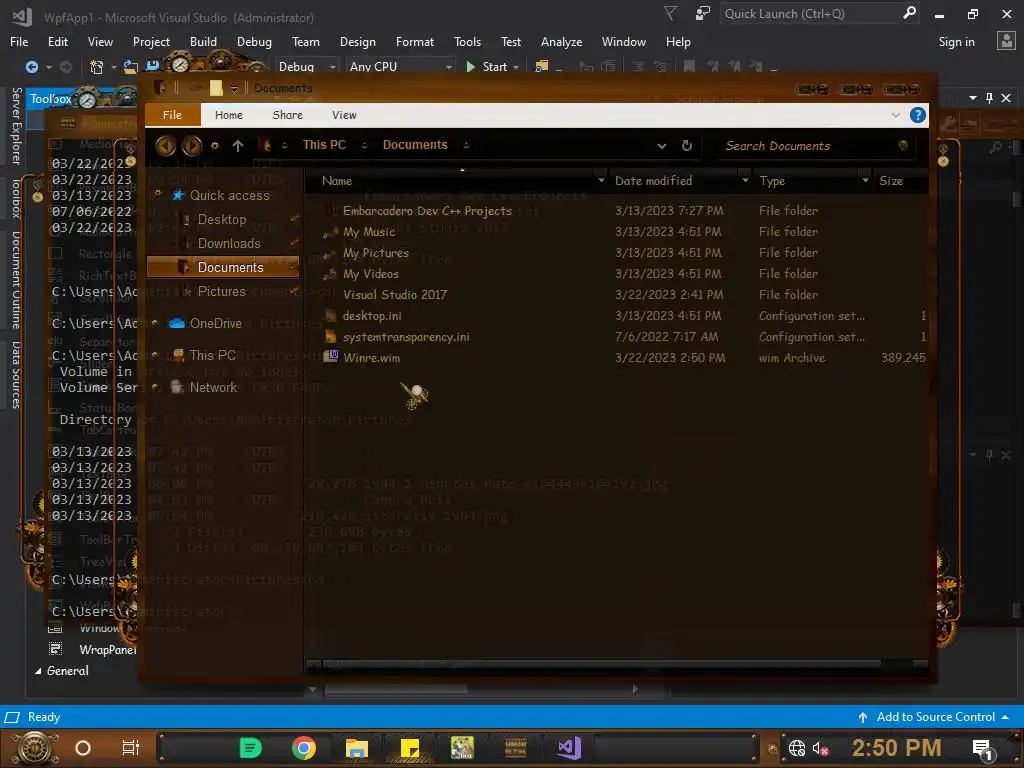Click Sign in link

click(x=956, y=42)
